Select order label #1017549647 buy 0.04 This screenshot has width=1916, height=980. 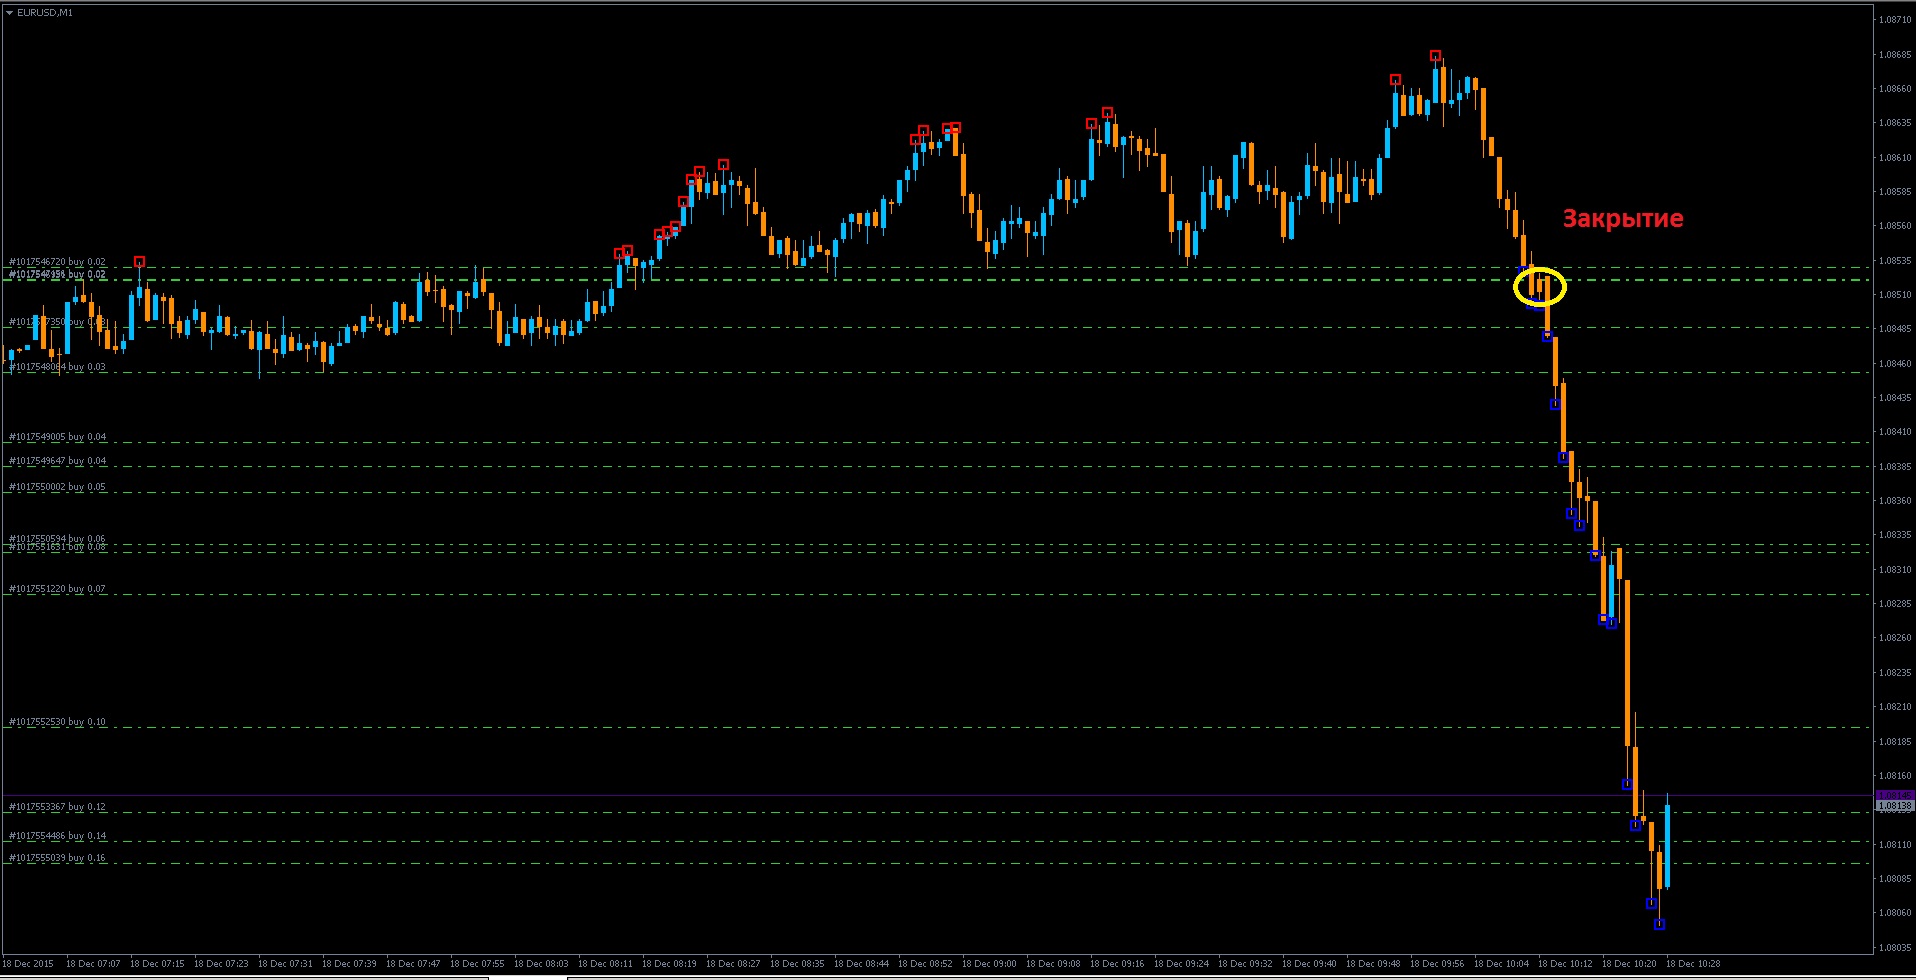[57, 461]
